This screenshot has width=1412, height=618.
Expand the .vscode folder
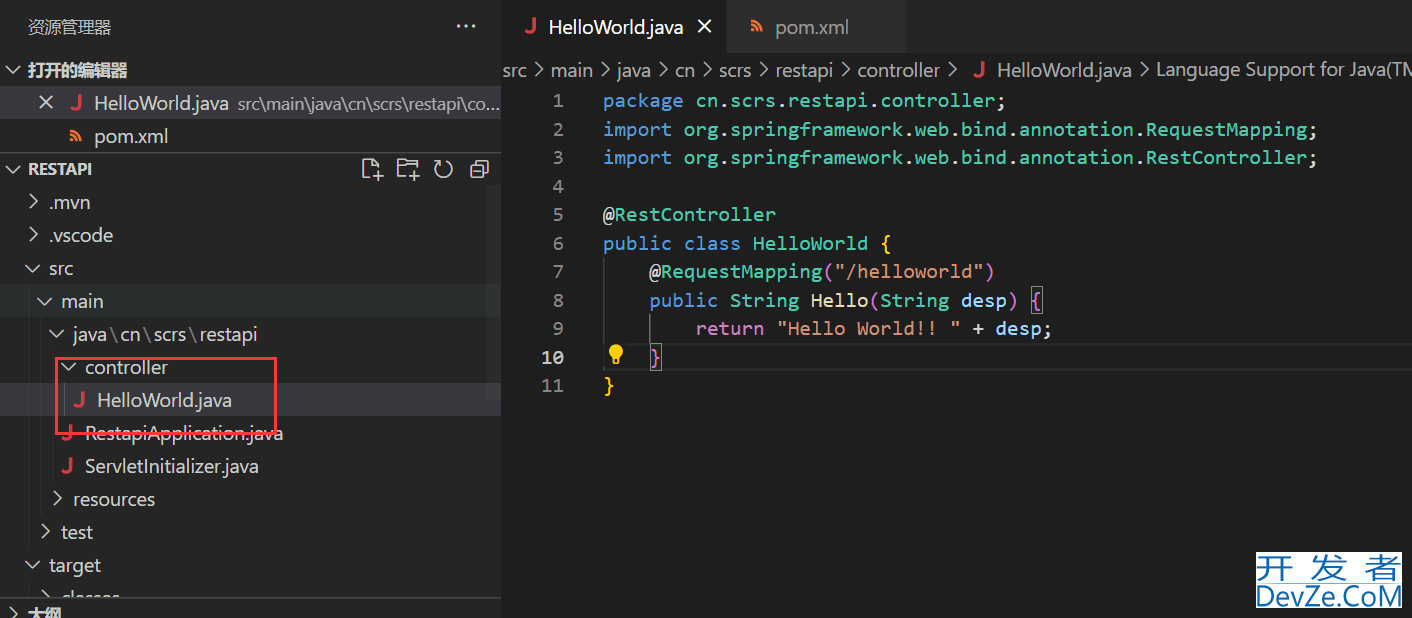pyautogui.click(x=33, y=235)
